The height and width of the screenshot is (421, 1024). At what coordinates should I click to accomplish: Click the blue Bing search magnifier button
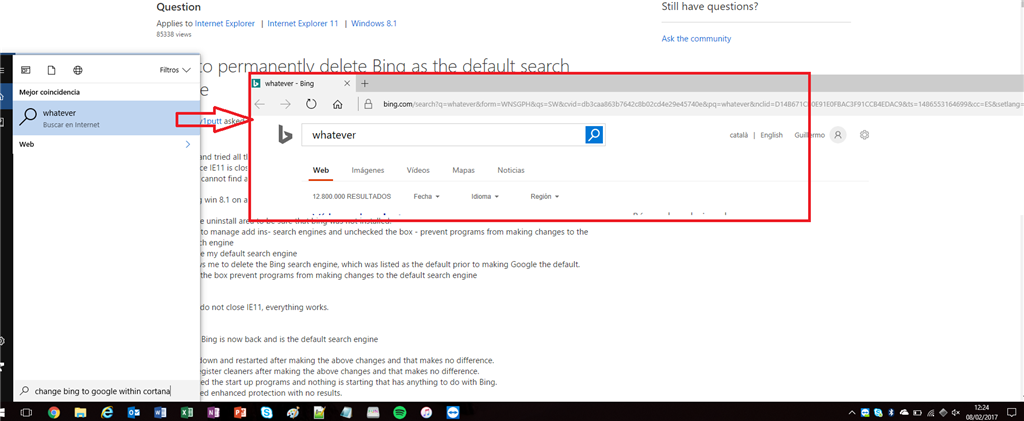point(595,135)
